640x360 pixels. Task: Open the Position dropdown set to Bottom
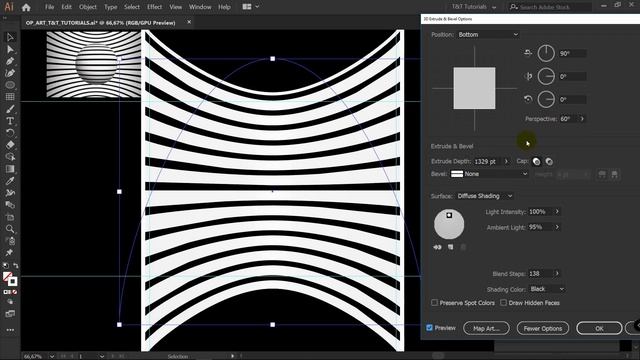click(x=488, y=35)
